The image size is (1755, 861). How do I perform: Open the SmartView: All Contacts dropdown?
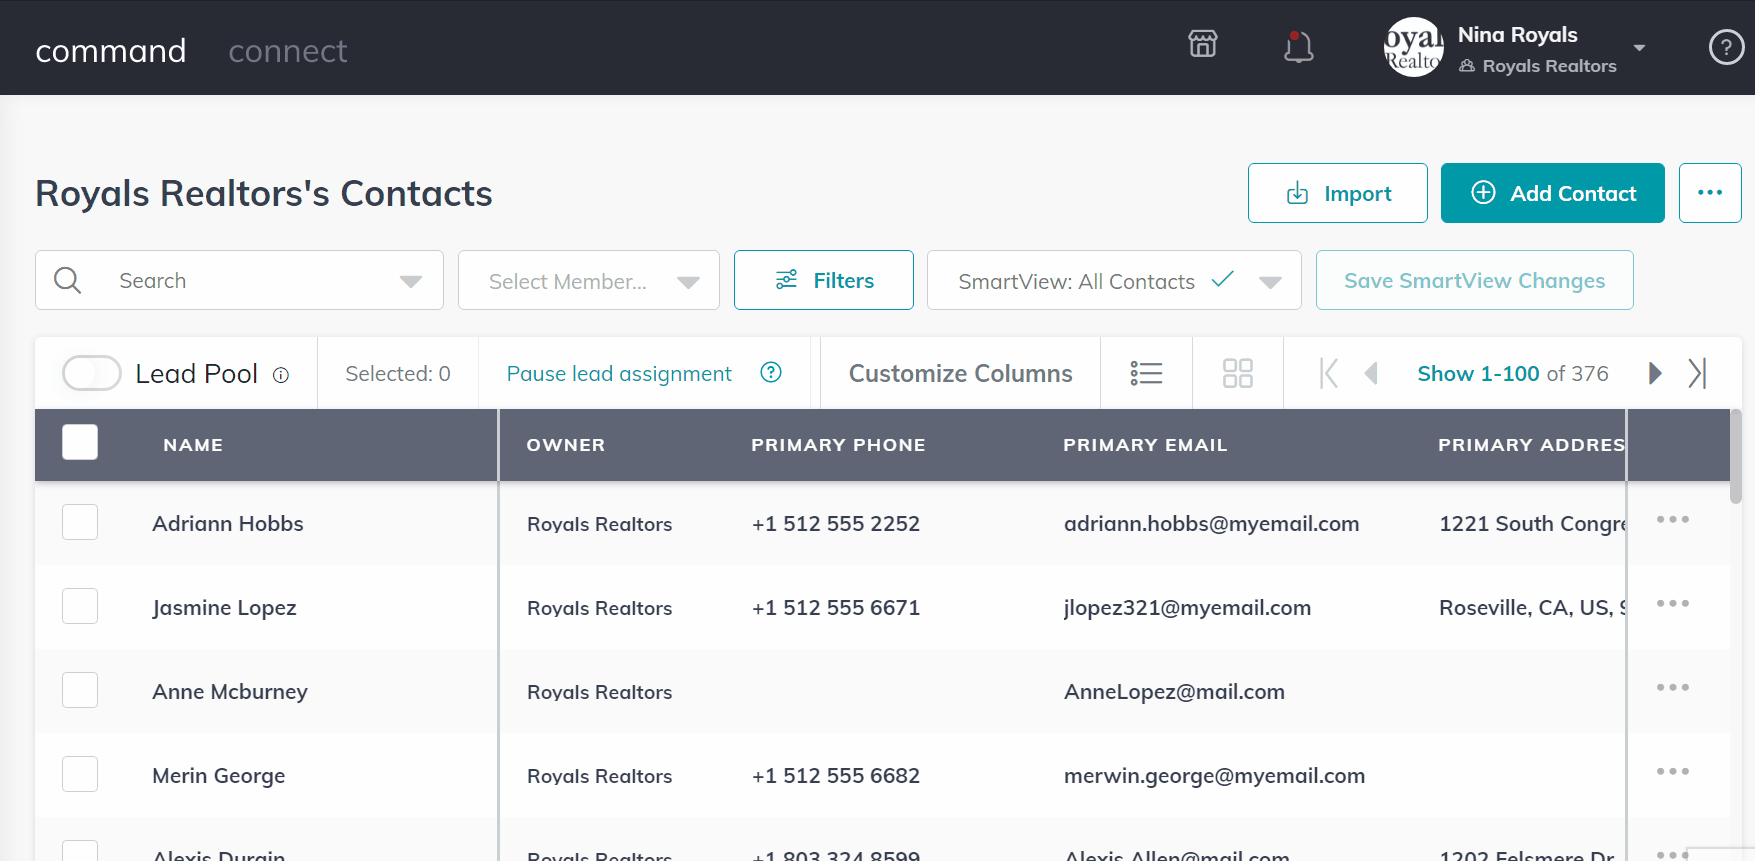point(1114,280)
